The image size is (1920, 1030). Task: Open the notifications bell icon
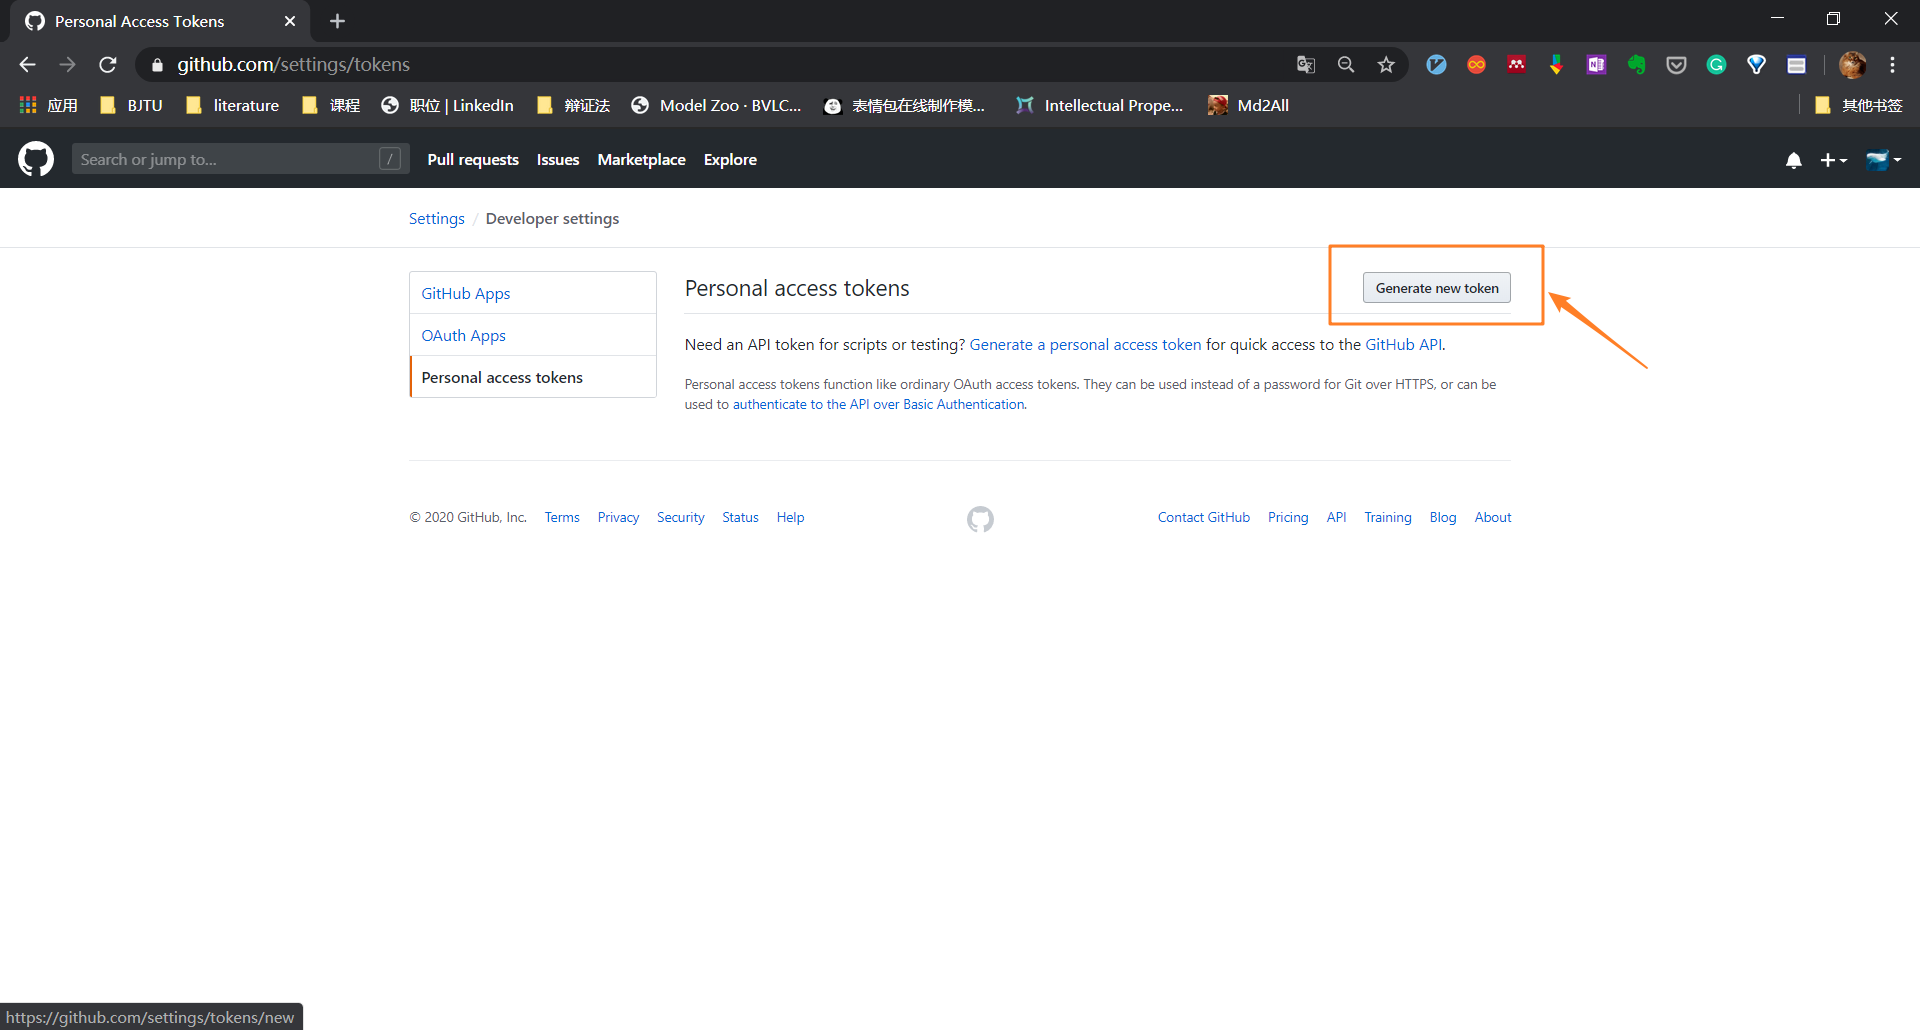(x=1794, y=160)
